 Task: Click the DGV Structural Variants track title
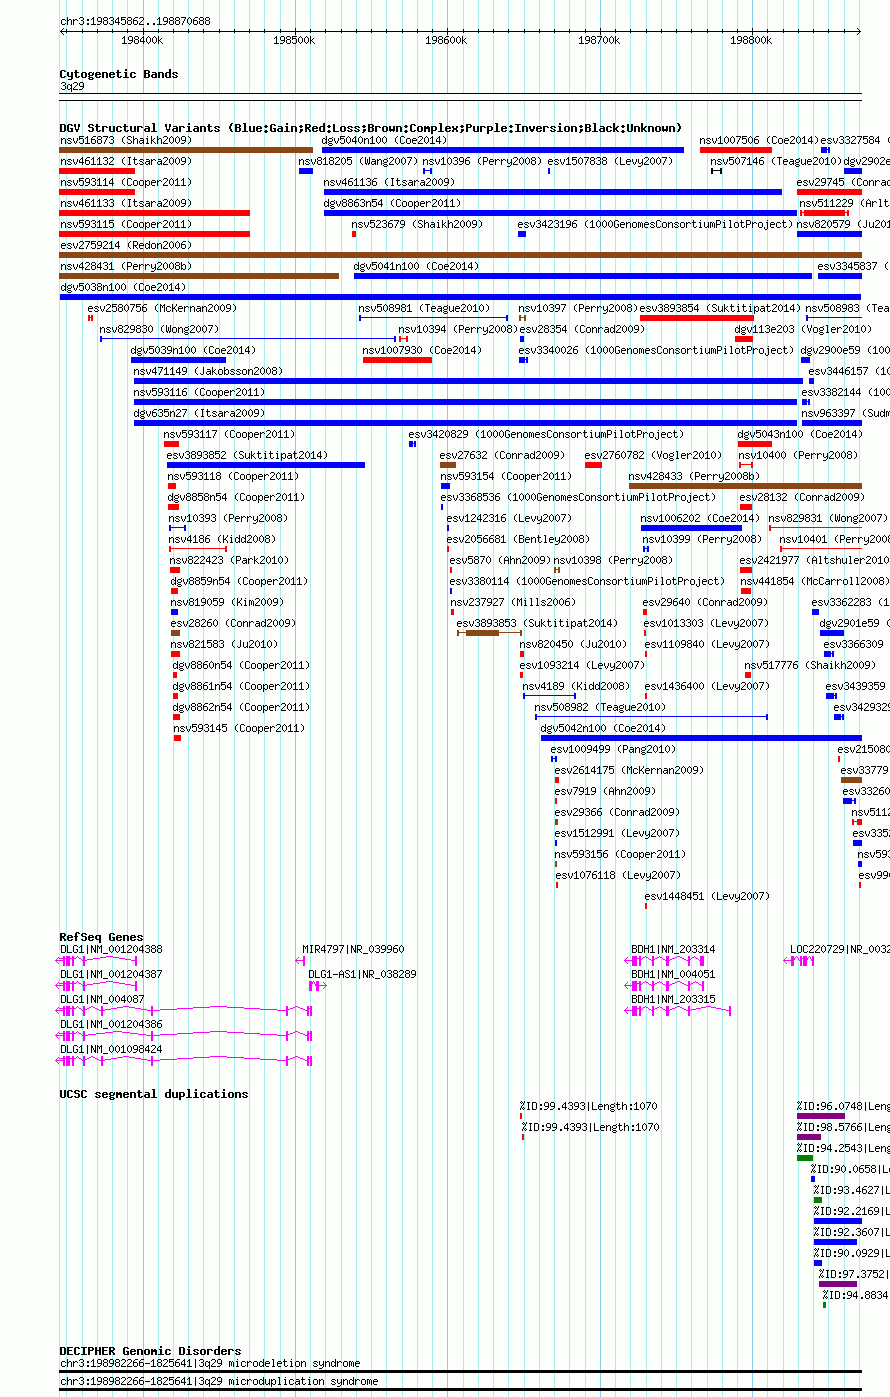370,128
